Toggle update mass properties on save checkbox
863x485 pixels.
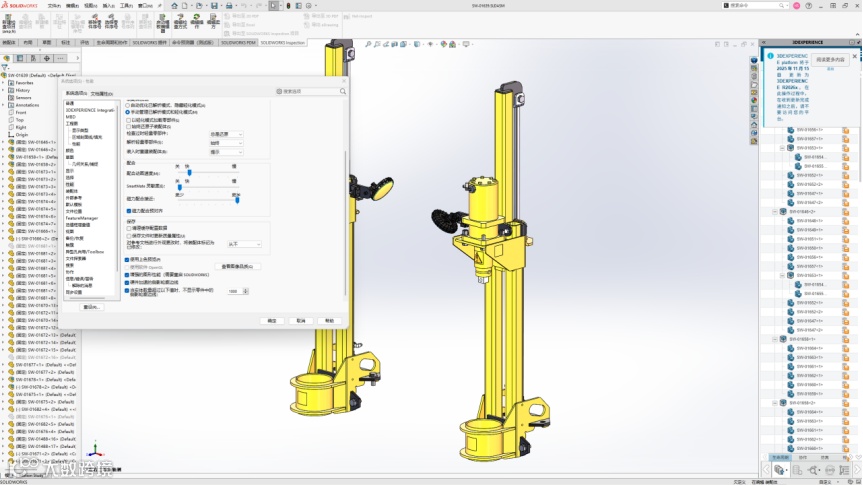pos(128,236)
